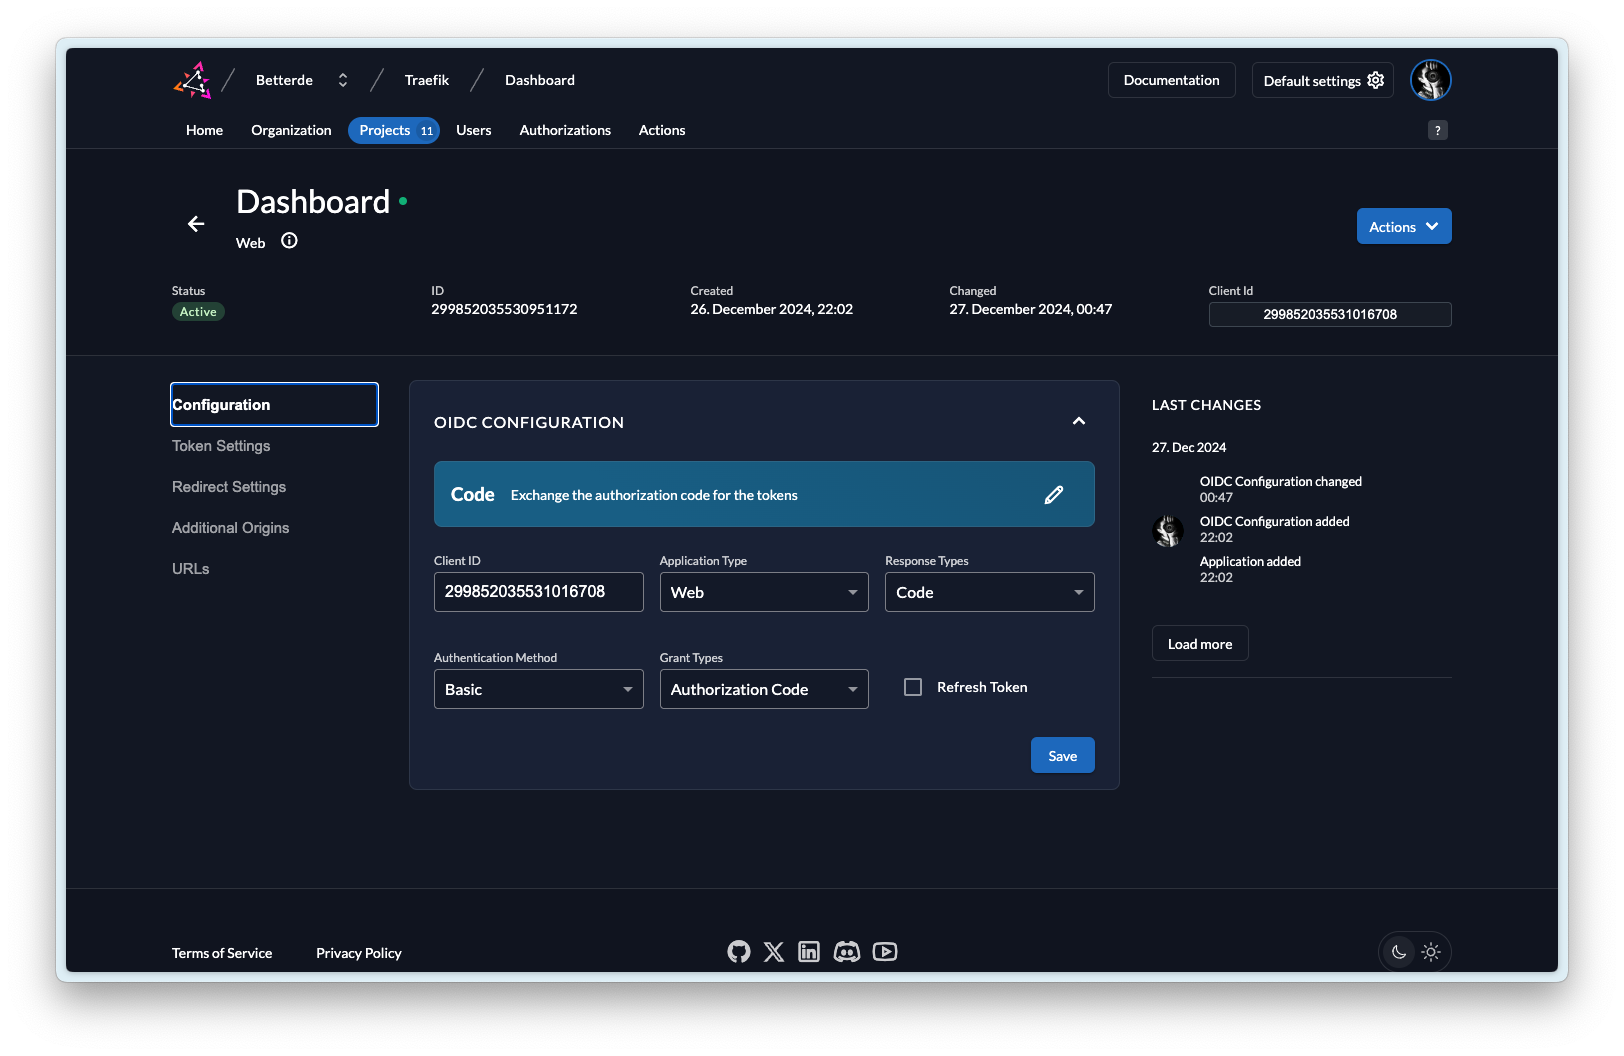Viewport: 1624px width, 1056px height.
Task: Click 'OIDC Configuration changed' entry
Action: pos(1280,481)
